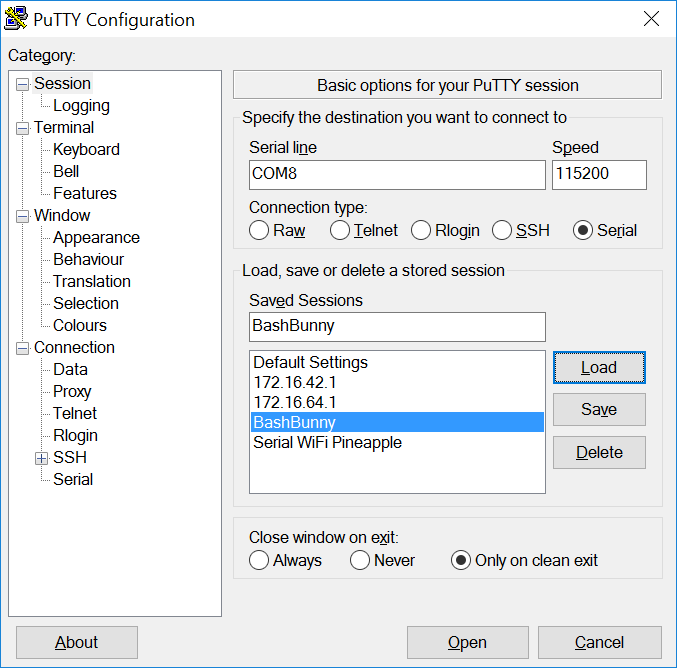Click Open to start the connection
Image resolution: width=677 pixels, height=668 pixels.
click(467, 642)
